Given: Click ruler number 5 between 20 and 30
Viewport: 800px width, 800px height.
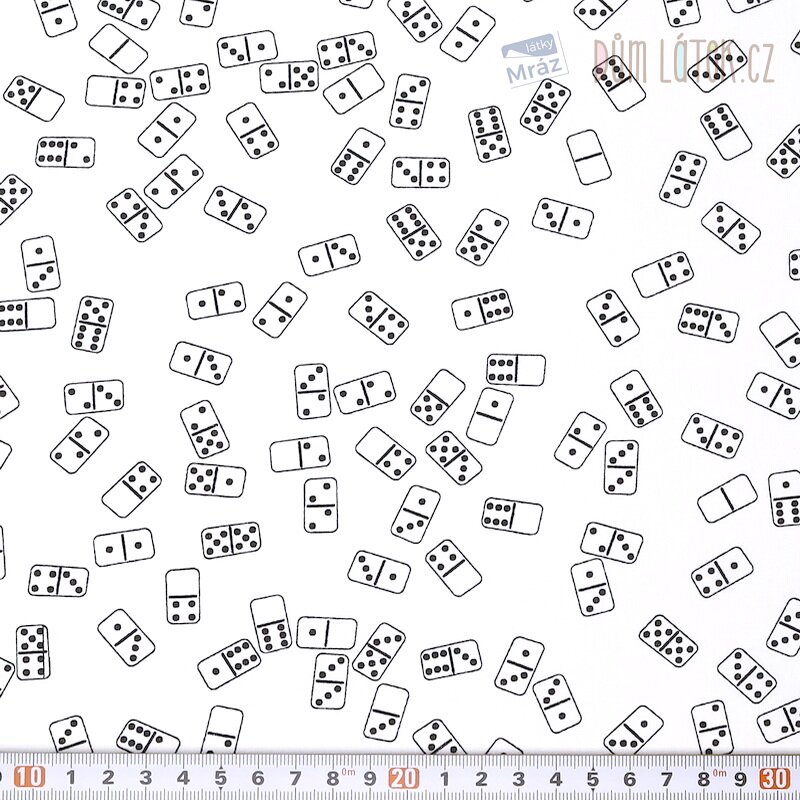Looking at the screenshot, I should point(593,778).
